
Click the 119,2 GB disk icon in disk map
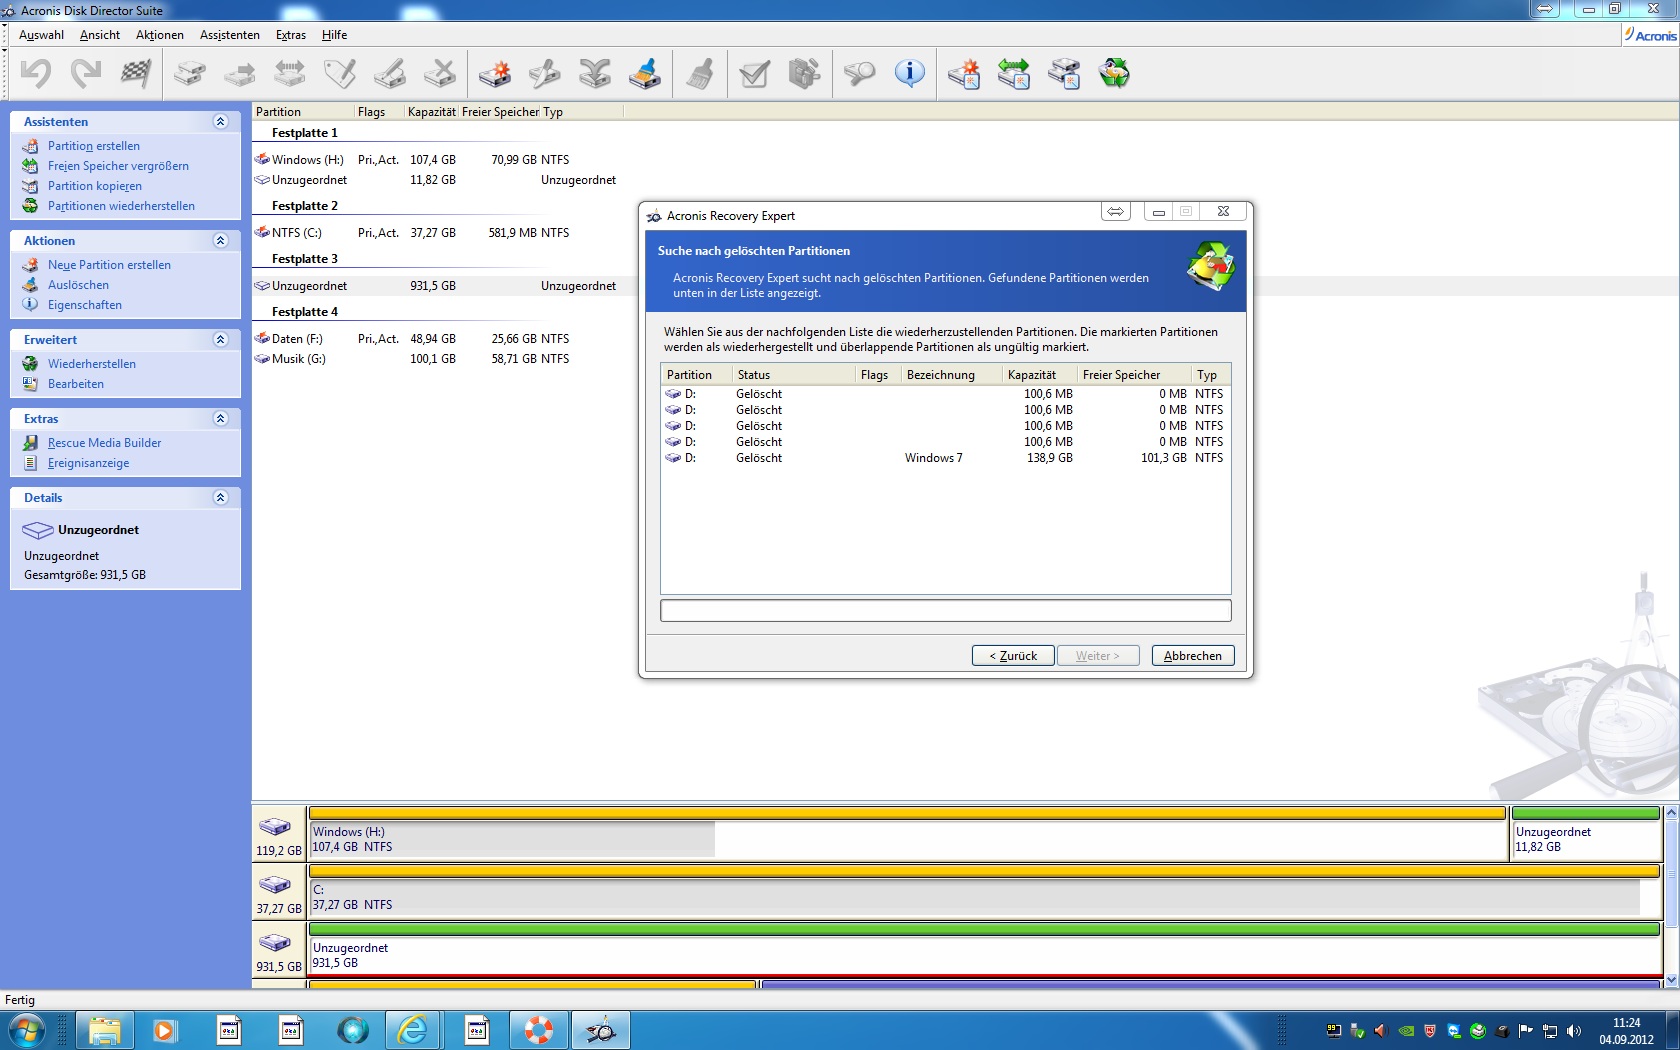coord(275,827)
